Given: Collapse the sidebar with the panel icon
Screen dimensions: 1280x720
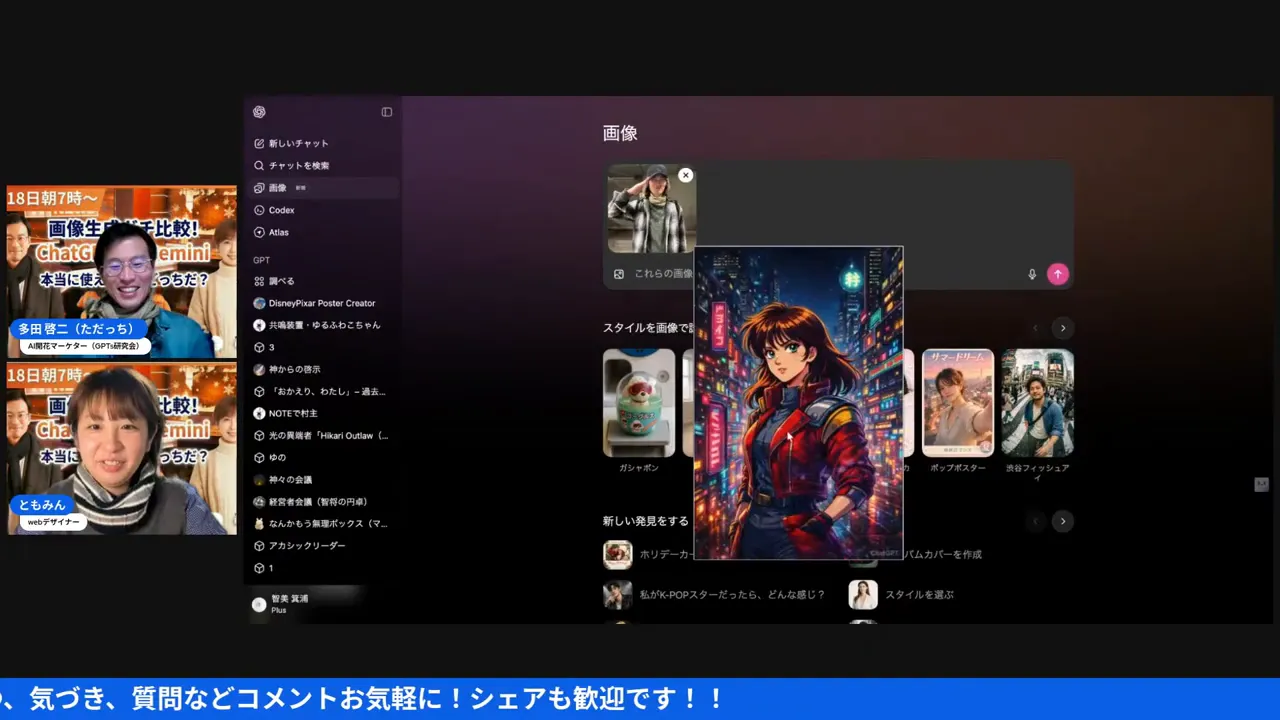Looking at the screenshot, I should (386, 112).
